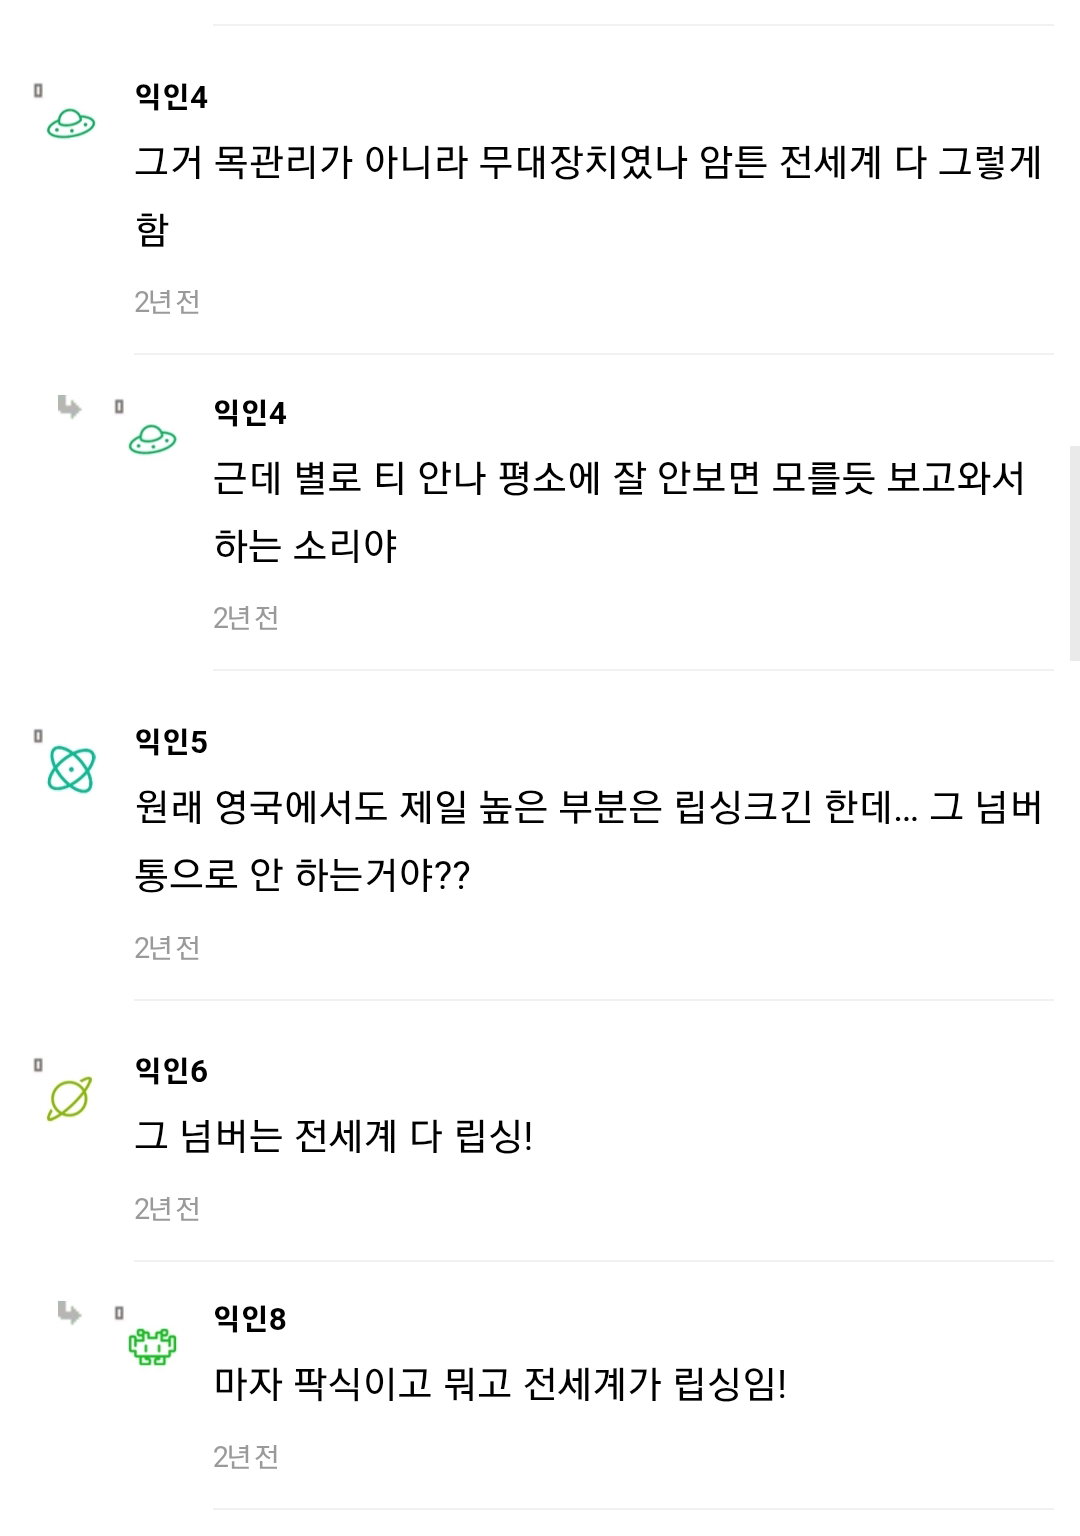Click the small marker icon left of 익인6's avatar
The width and height of the screenshot is (1080, 1536).
[38, 1065]
